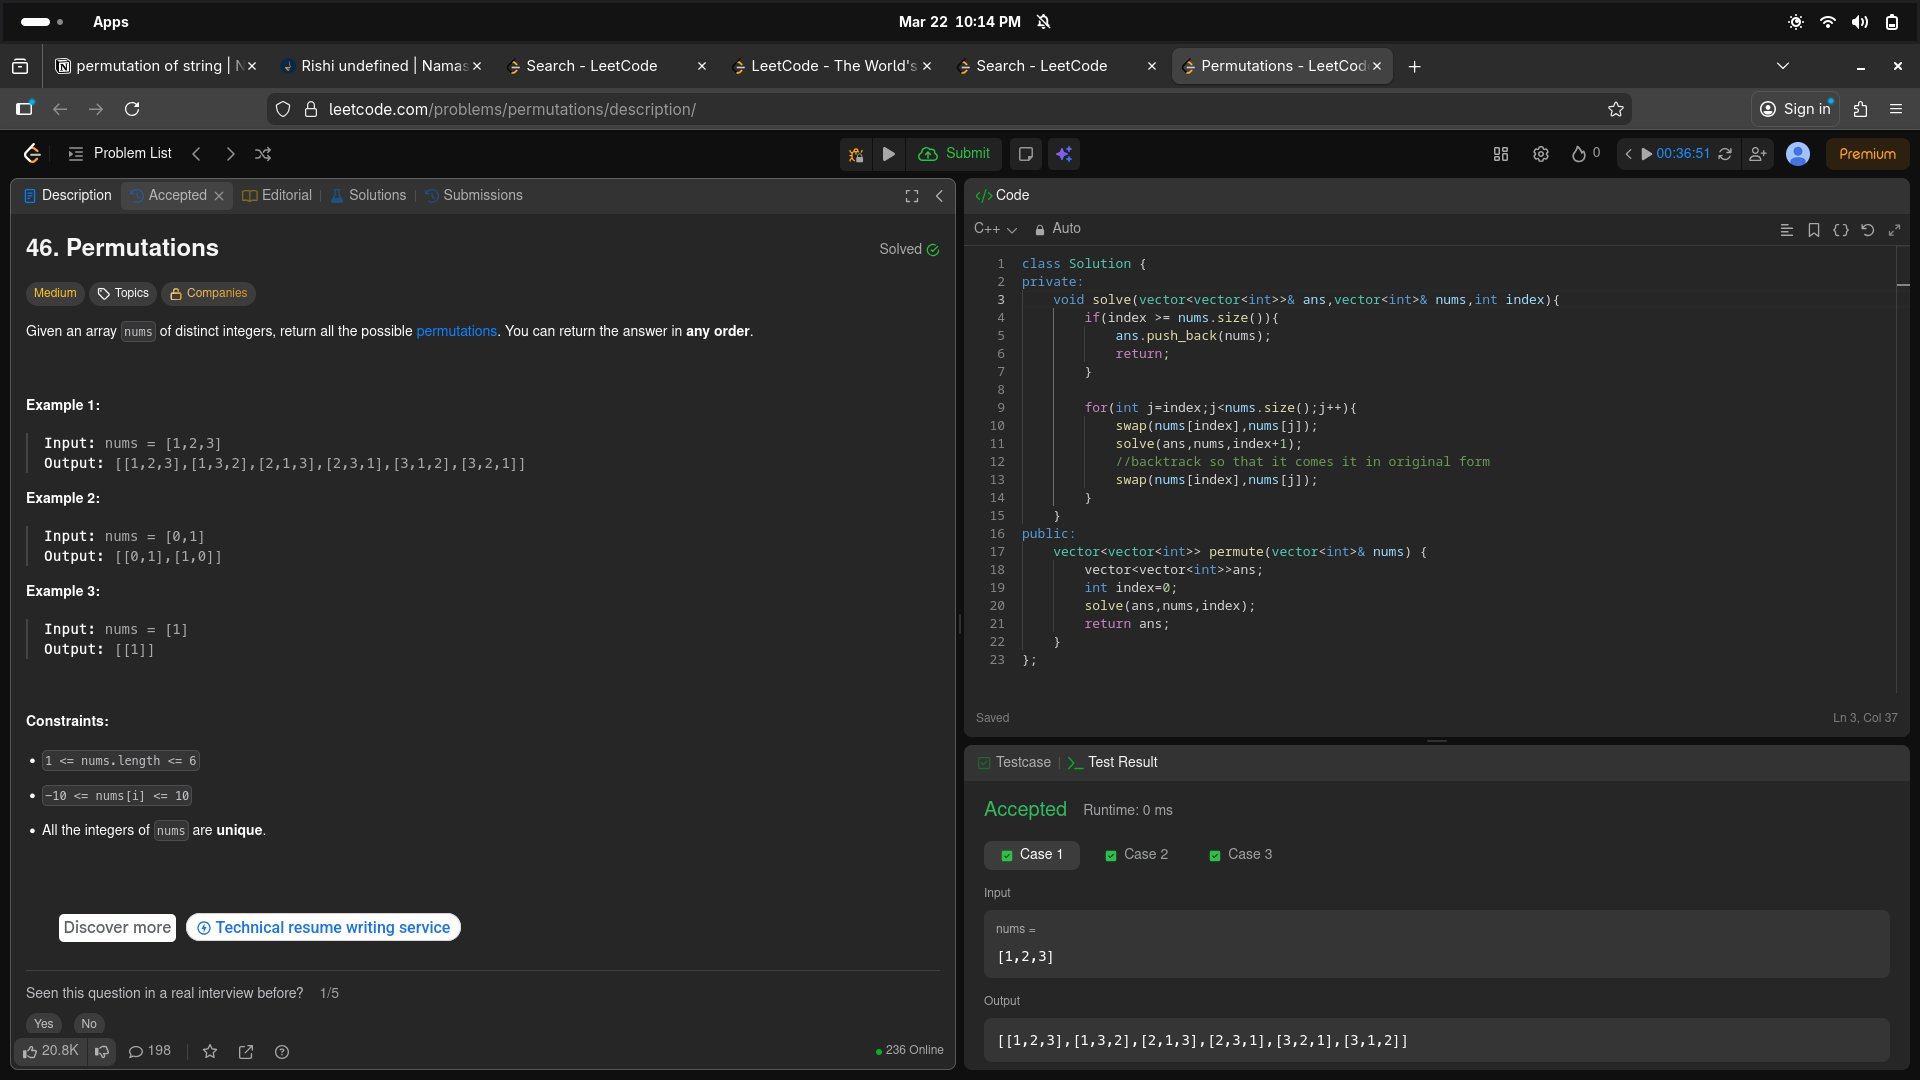Click the thumbs down dislike icon

[x=101, y=1051]
